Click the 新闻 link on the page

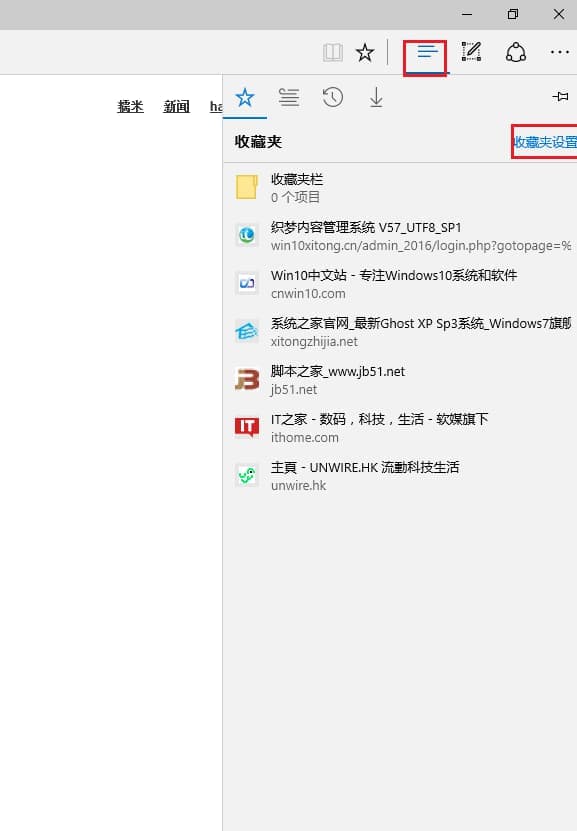176,107
